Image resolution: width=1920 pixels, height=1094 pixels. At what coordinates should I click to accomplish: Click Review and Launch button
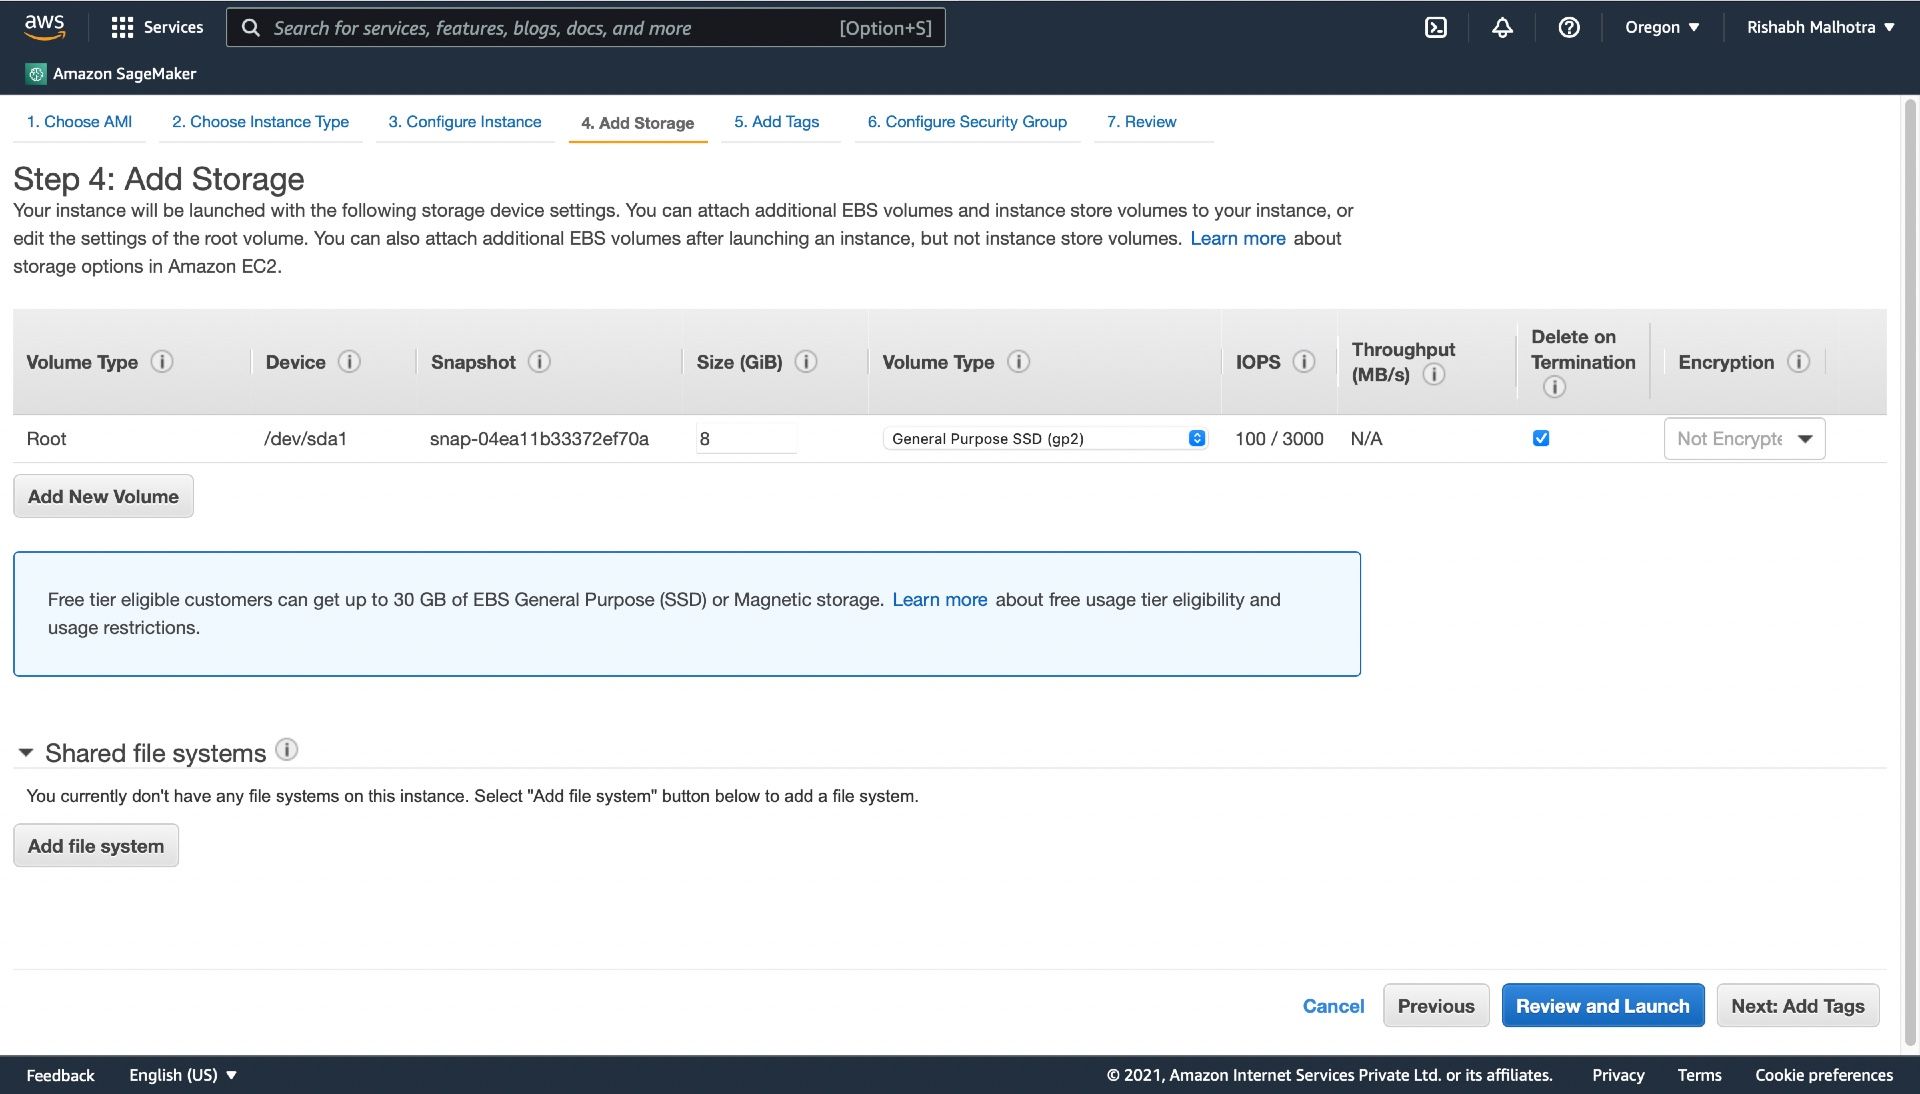(1602, 1004)
